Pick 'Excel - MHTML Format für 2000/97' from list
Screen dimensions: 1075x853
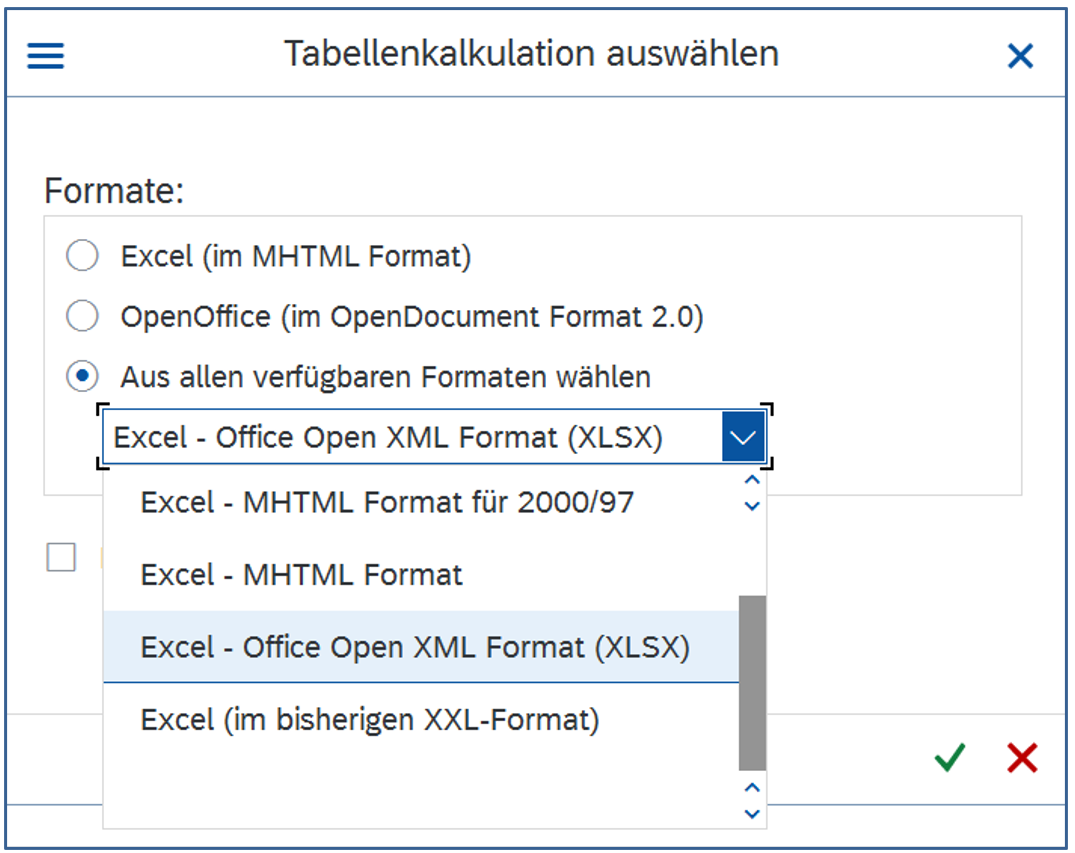pyautogui.click(x=387, y=501)
